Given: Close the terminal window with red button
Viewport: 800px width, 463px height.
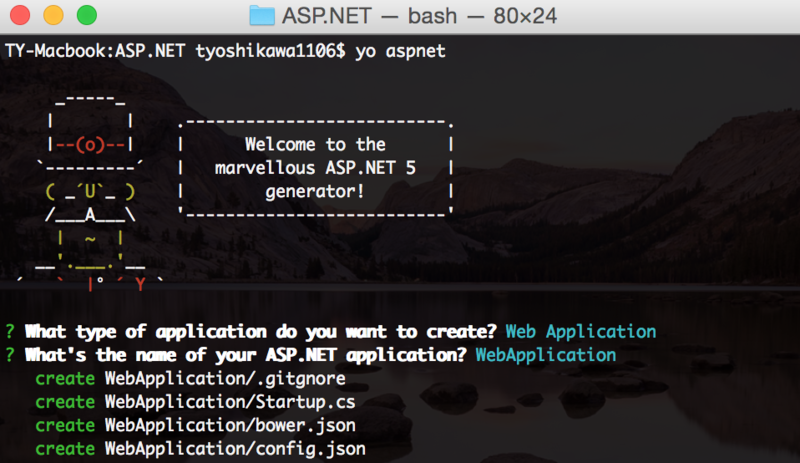Looking at the screenshot, I should pos(20,15).
